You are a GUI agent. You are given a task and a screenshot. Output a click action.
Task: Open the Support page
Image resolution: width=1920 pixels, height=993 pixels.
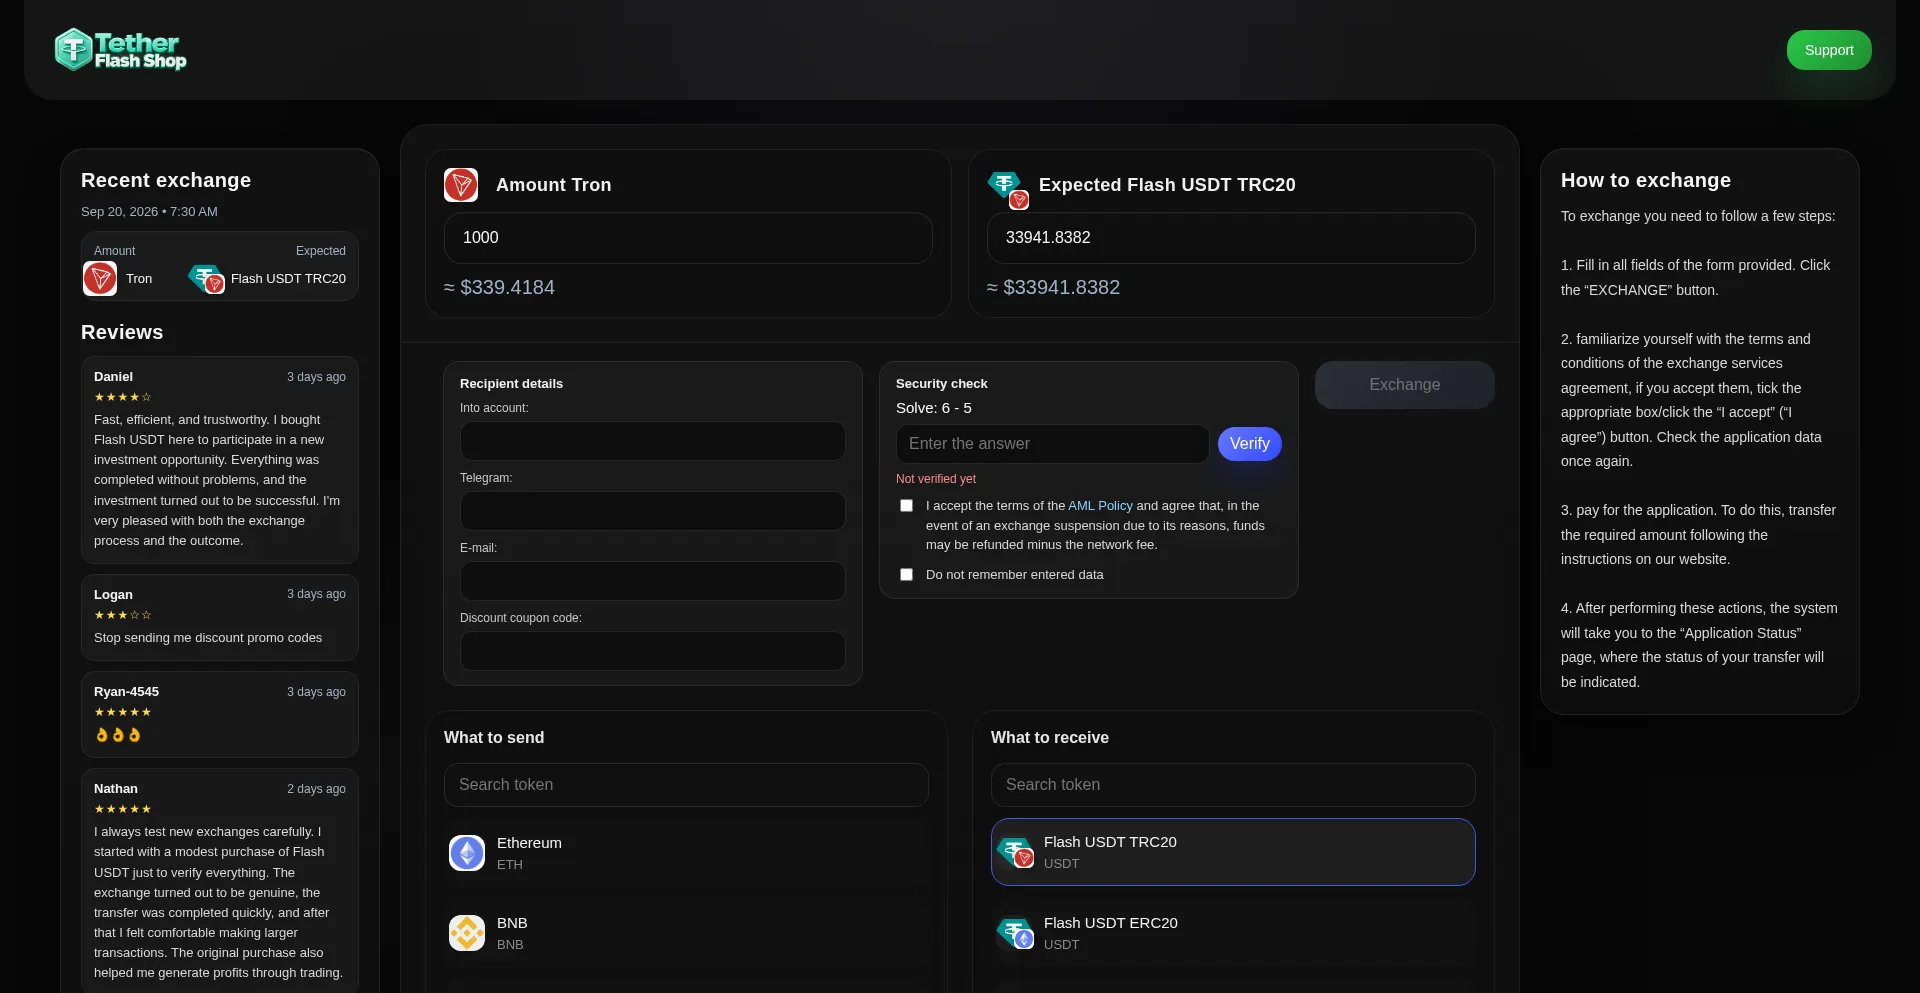[1829, 50]
